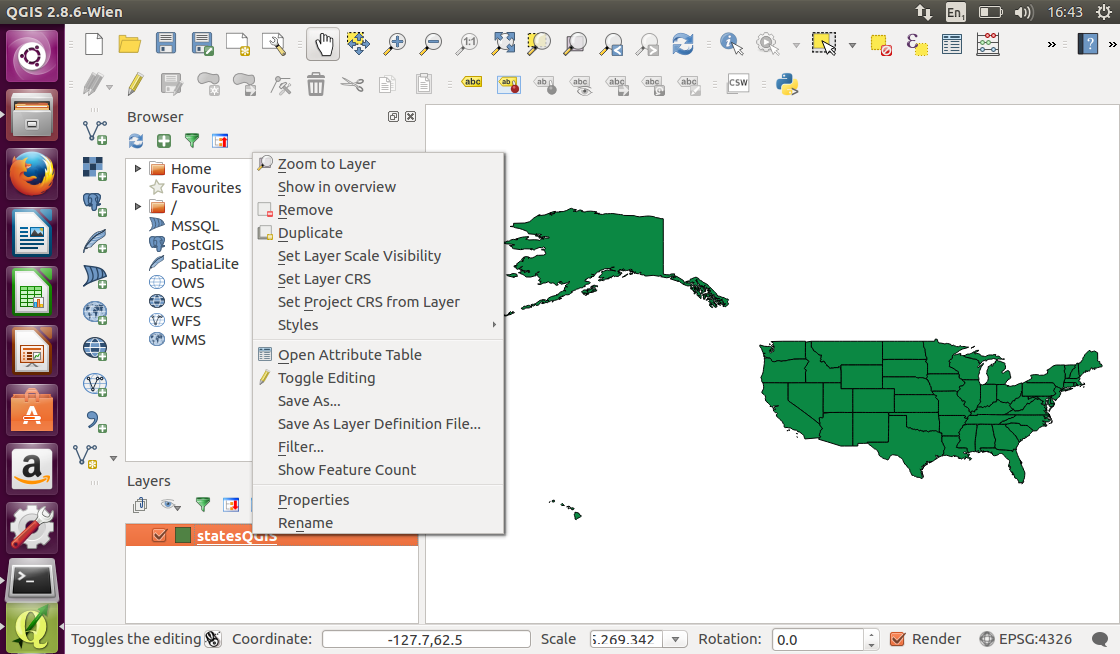Click EPSG:4326 CRS status button
Screen dimensions: 1120x654
coord(1026,639)
